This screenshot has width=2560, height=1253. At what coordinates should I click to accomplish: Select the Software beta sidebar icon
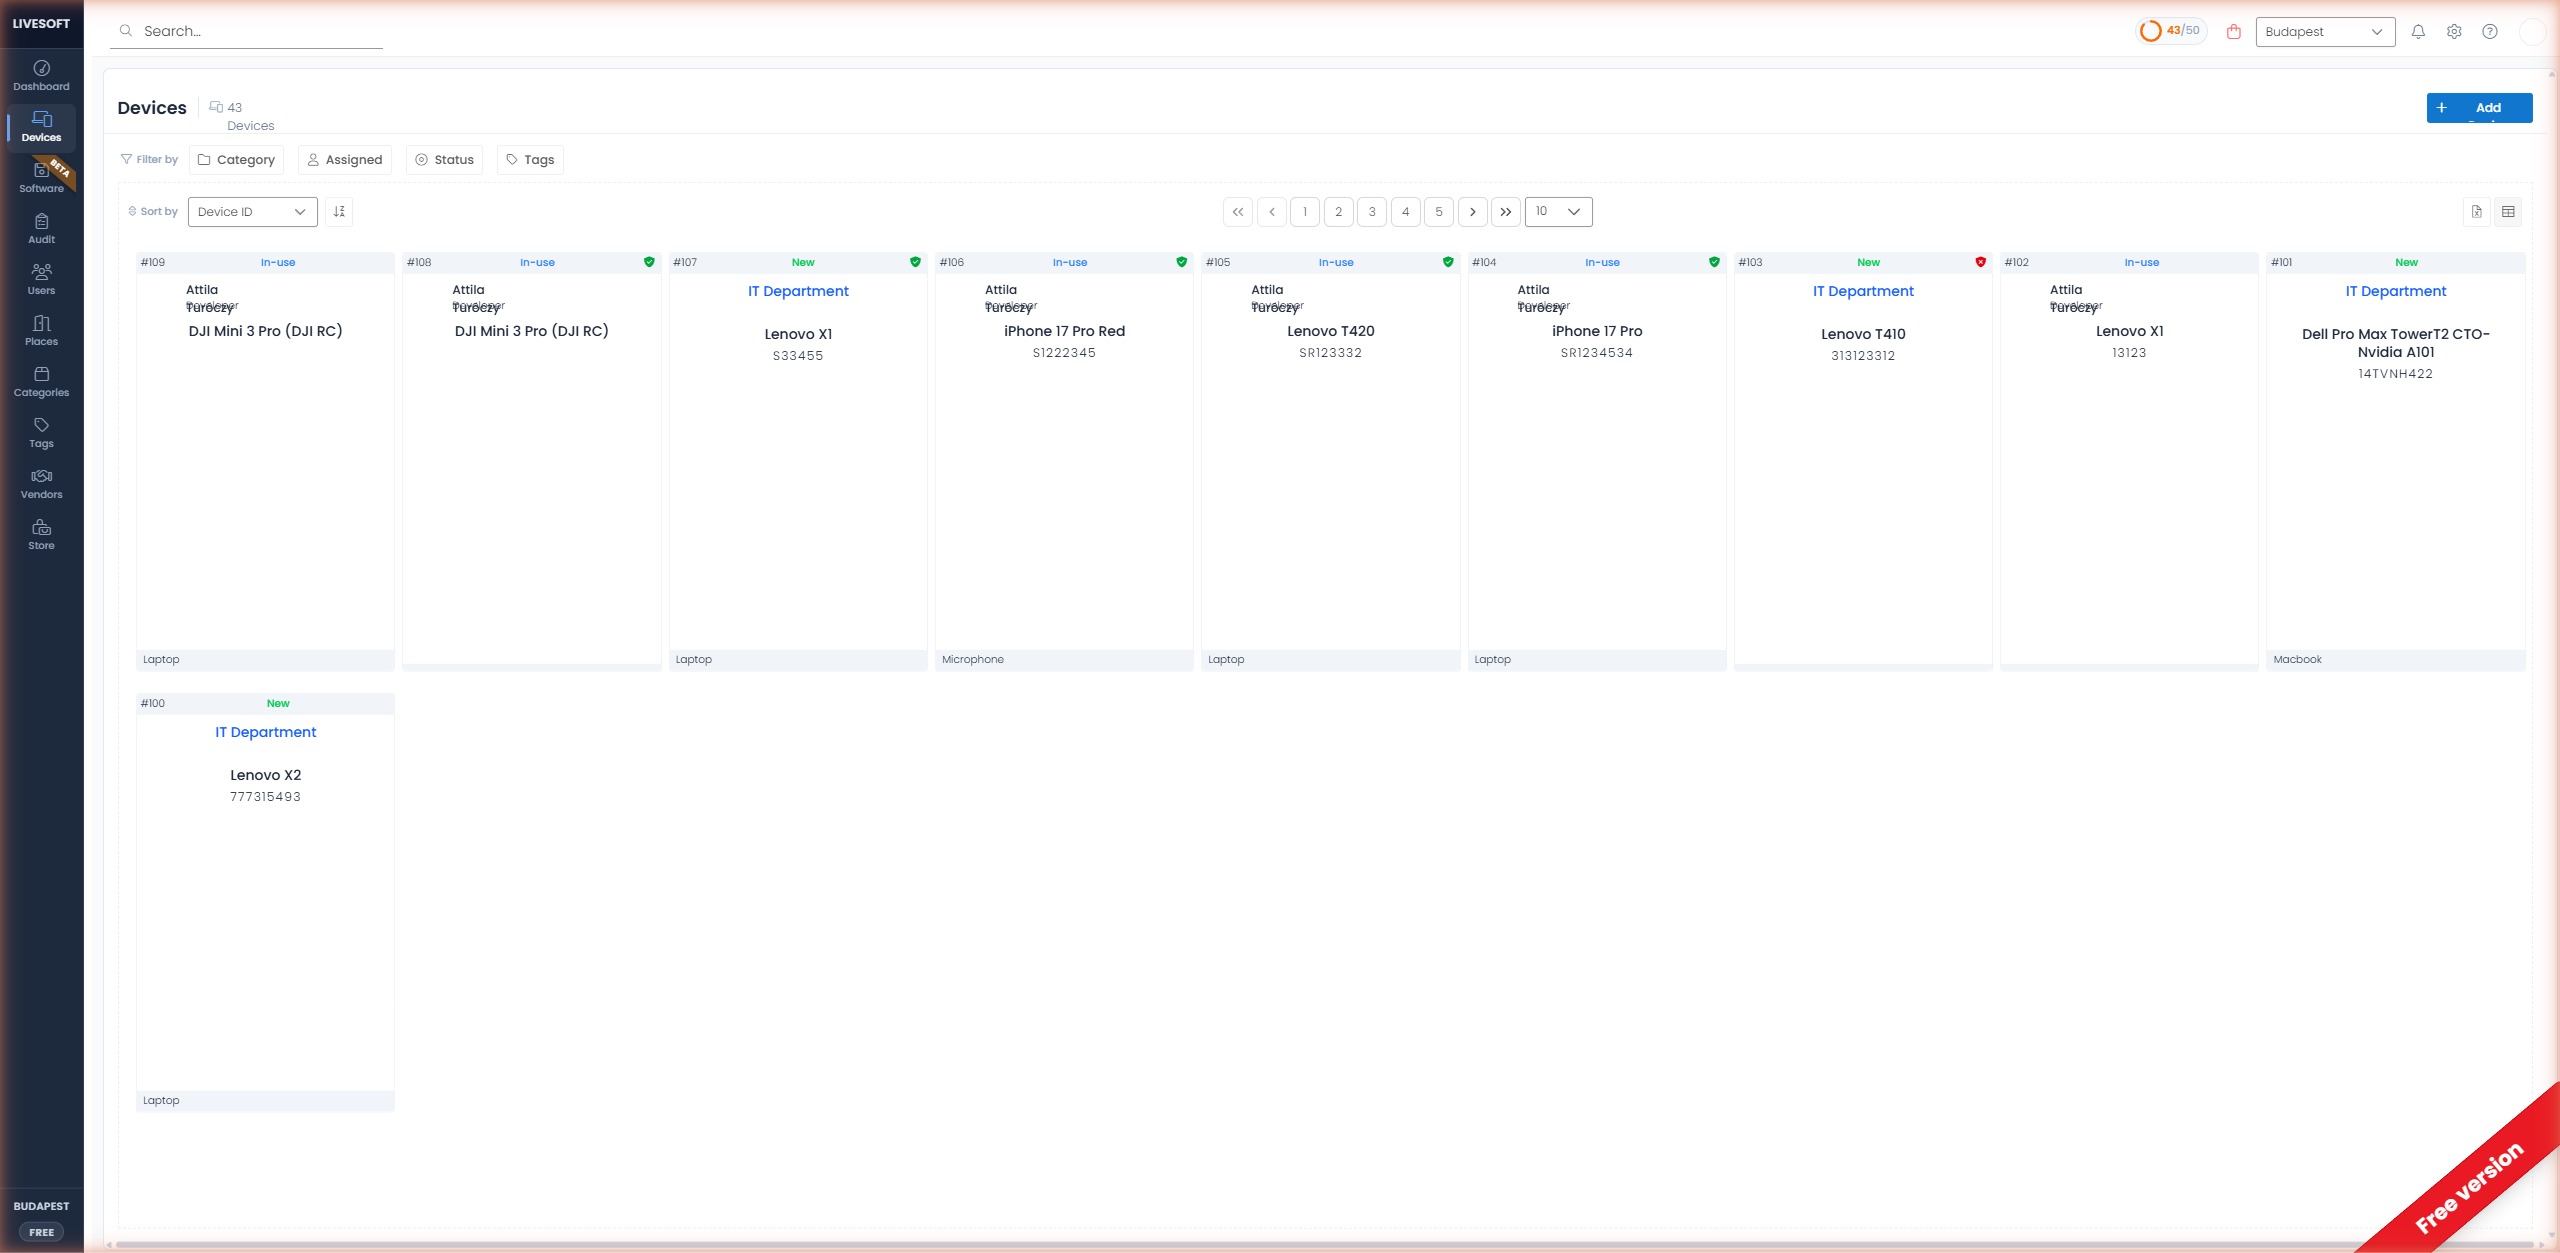tap(40, 178)
